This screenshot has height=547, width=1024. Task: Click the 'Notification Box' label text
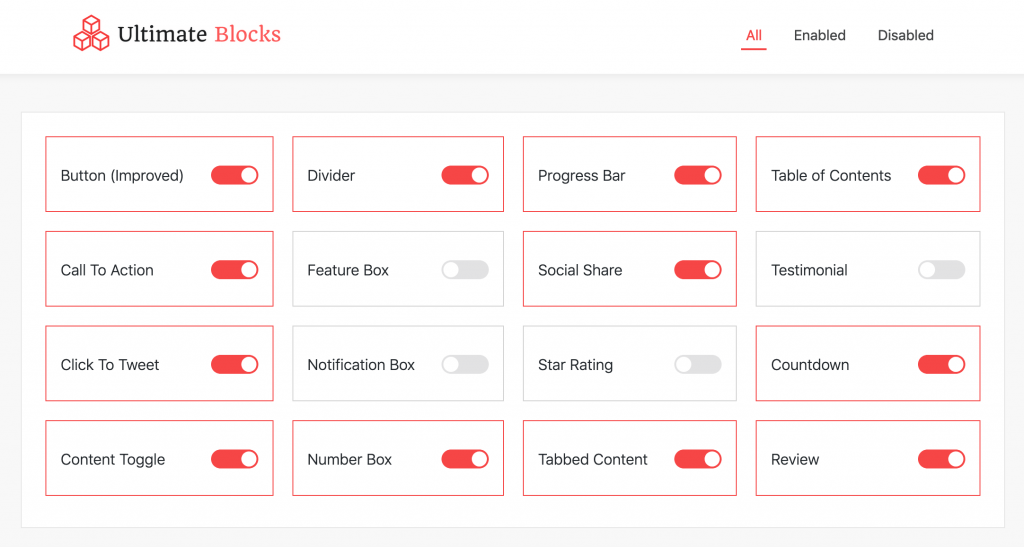[361, 365]
